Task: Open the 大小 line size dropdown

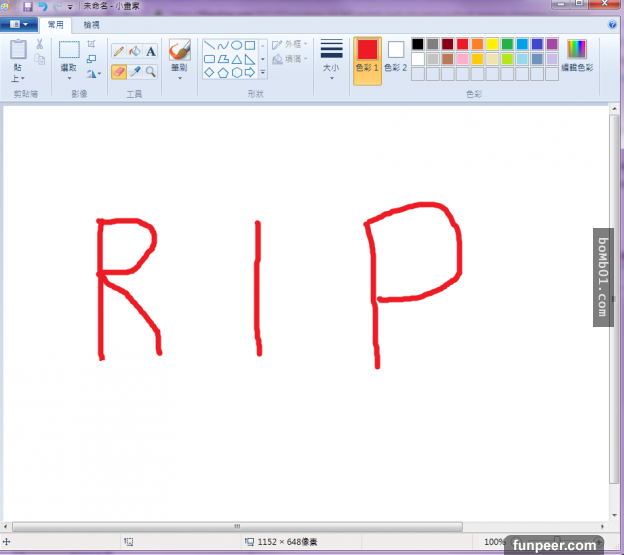Action: pos(331,58)
